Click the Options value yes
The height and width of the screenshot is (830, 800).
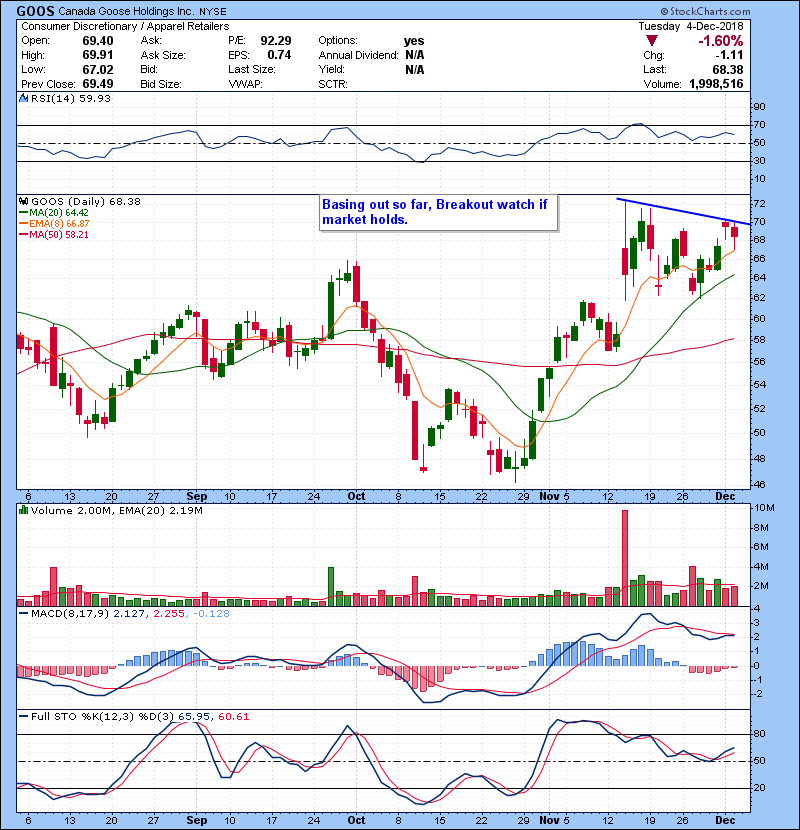point(414,41)
